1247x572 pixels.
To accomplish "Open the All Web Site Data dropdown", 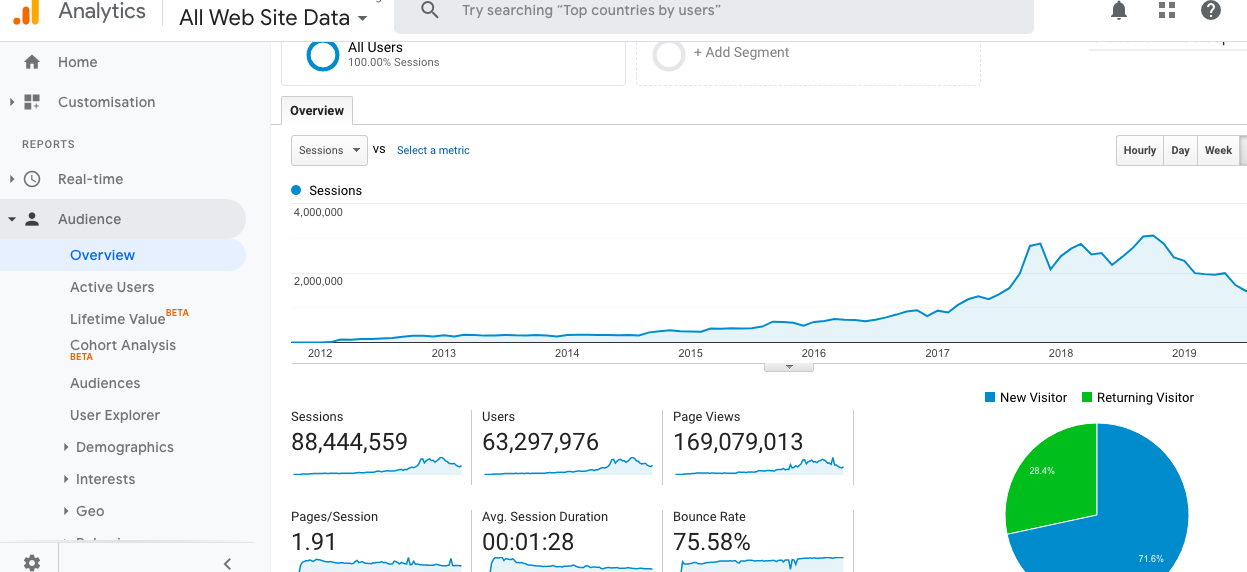I will [x=273, y=17].
